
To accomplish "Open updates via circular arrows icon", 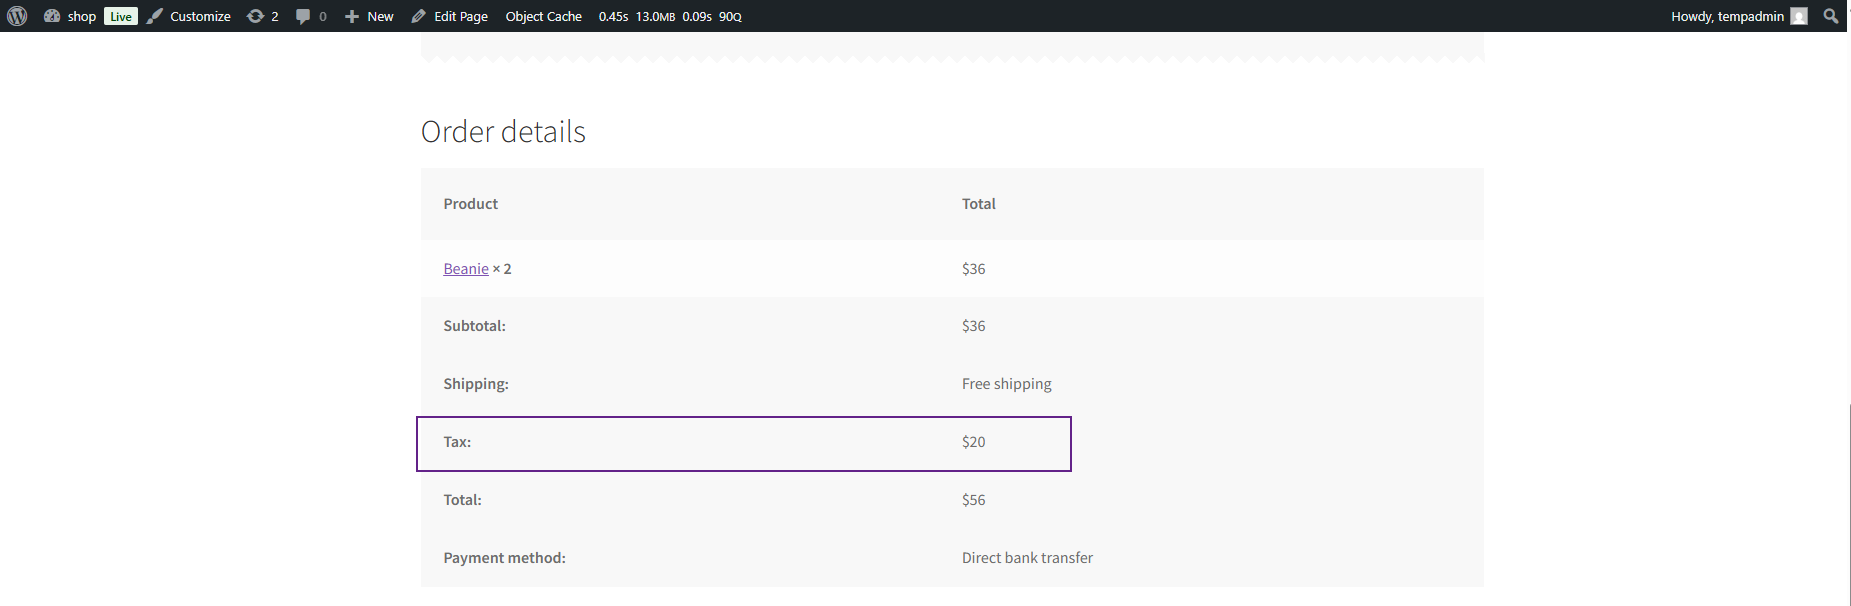I will [256, 16].
